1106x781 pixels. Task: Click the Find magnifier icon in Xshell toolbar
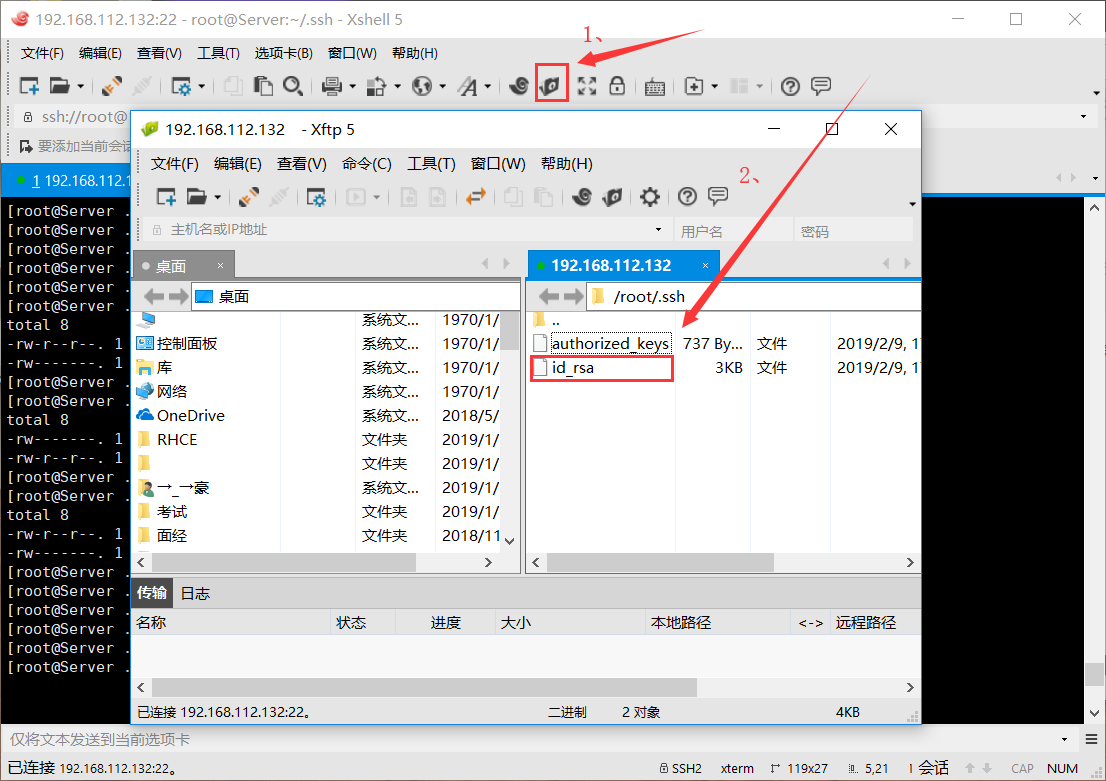point(293,86)
